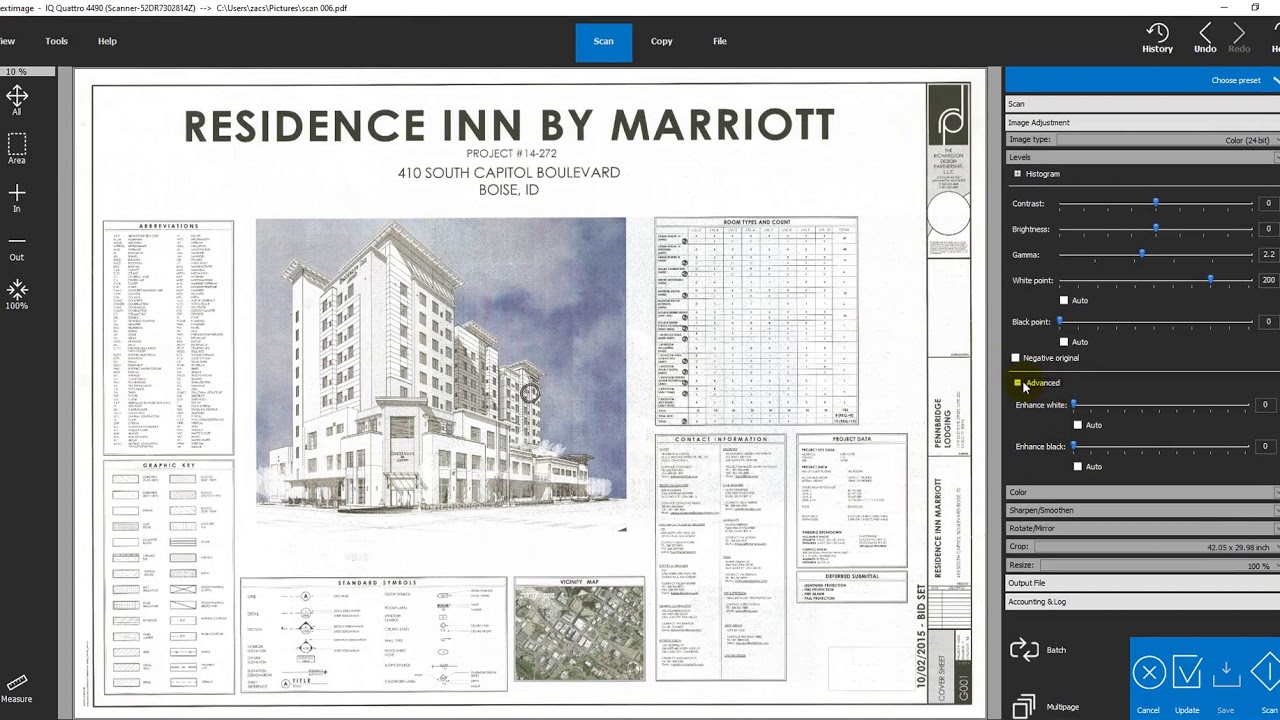Open the Choose preset dropdown
Screen dimensions: 1280x720
[1142, 80]
